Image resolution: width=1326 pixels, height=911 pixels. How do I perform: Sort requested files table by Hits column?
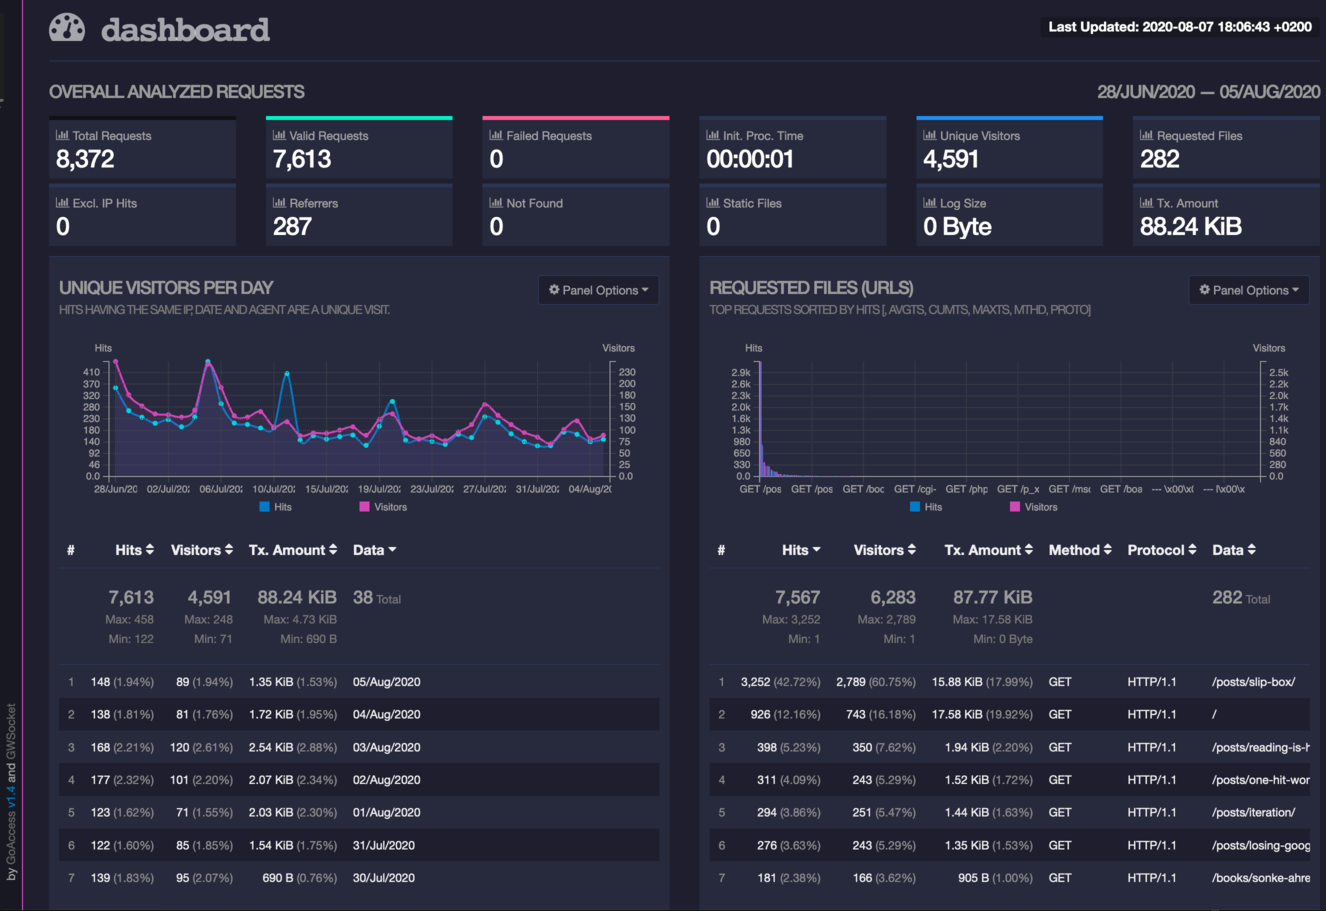pyautogui.click(x=801, y=550)
